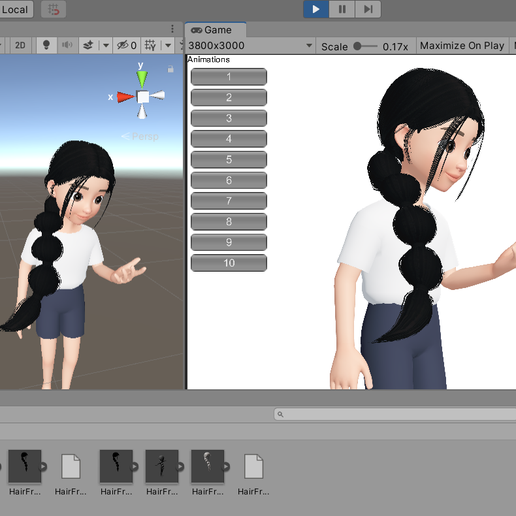516x516 pixels.
Task: Select the third HairFr... braid thumbnail
Action: (x=116, y=466)
